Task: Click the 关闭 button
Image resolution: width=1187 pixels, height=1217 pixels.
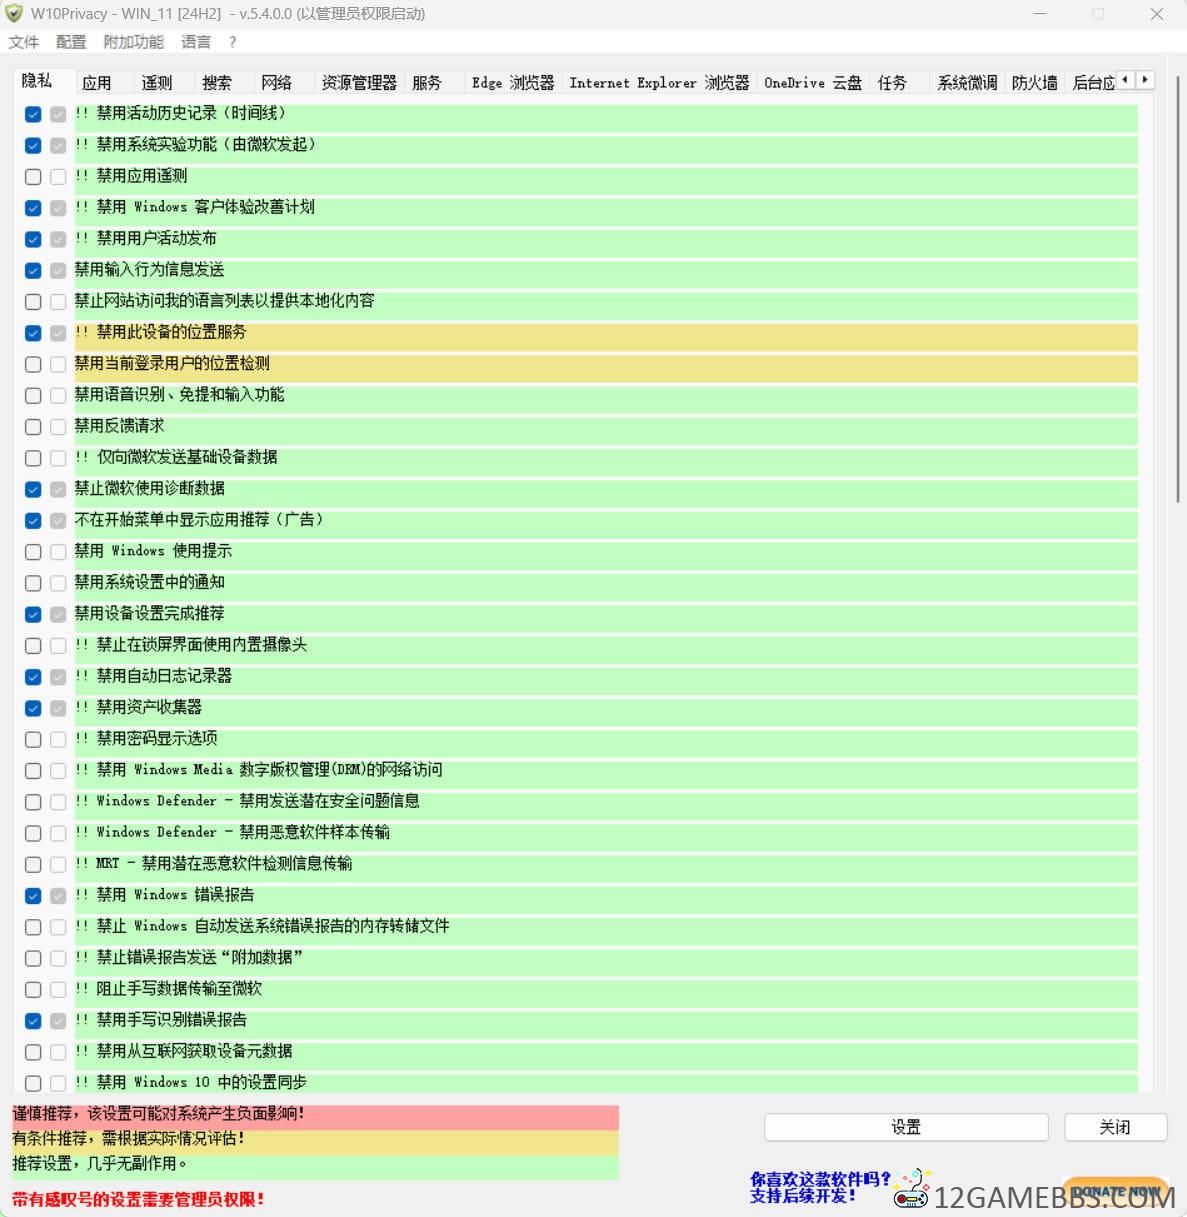Action: [x=1115, y=1127]
